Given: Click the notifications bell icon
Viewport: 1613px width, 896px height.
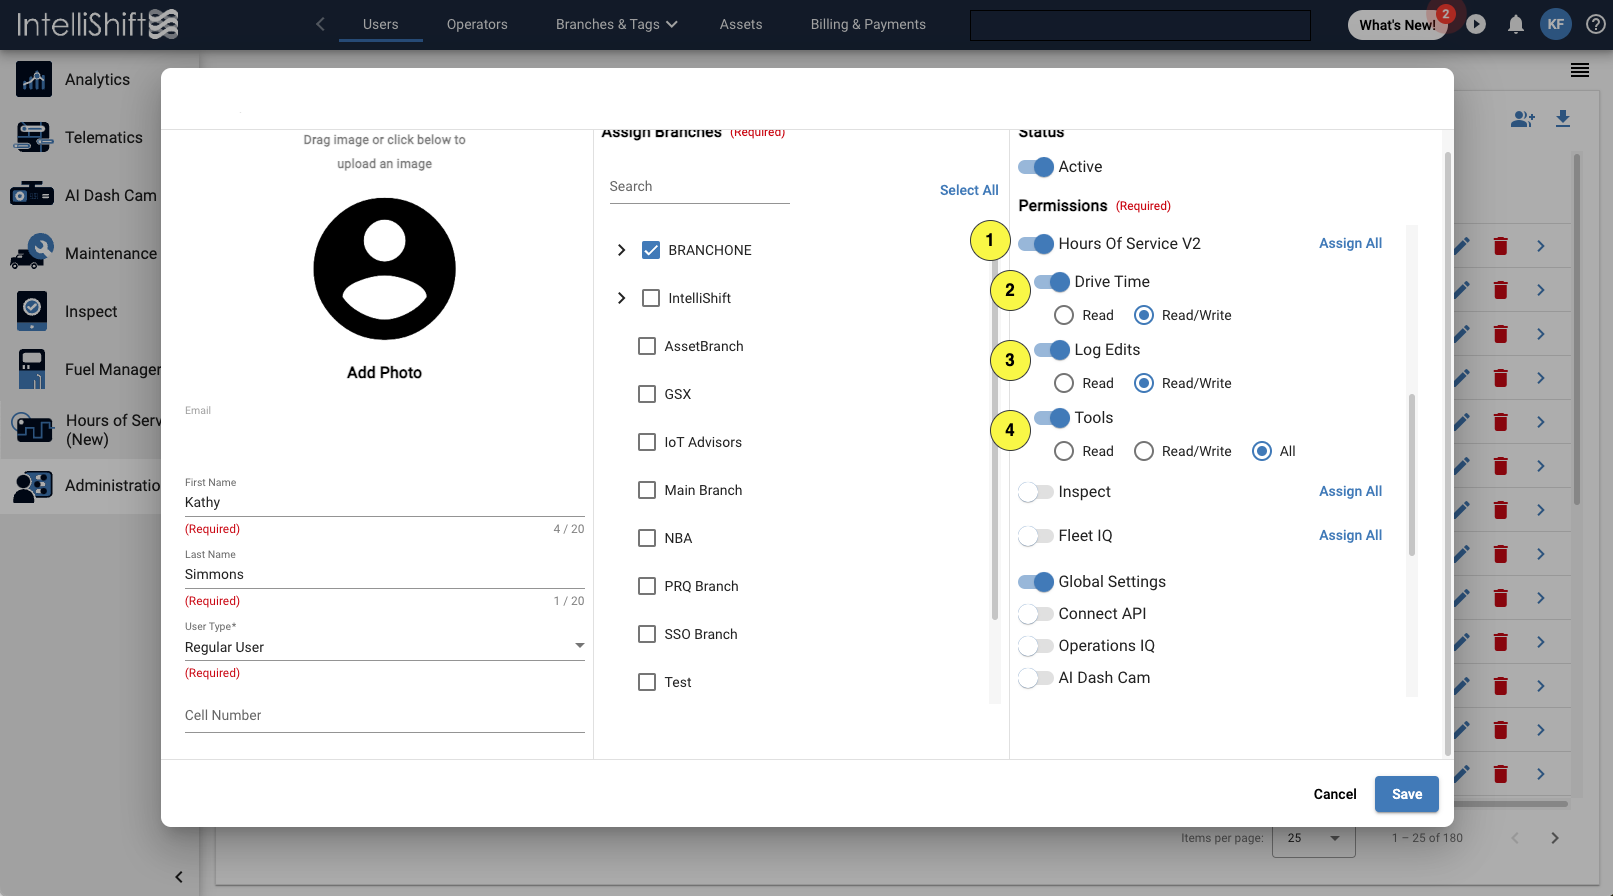Looking at the screenshot, I should click(x=1516, y=24).
